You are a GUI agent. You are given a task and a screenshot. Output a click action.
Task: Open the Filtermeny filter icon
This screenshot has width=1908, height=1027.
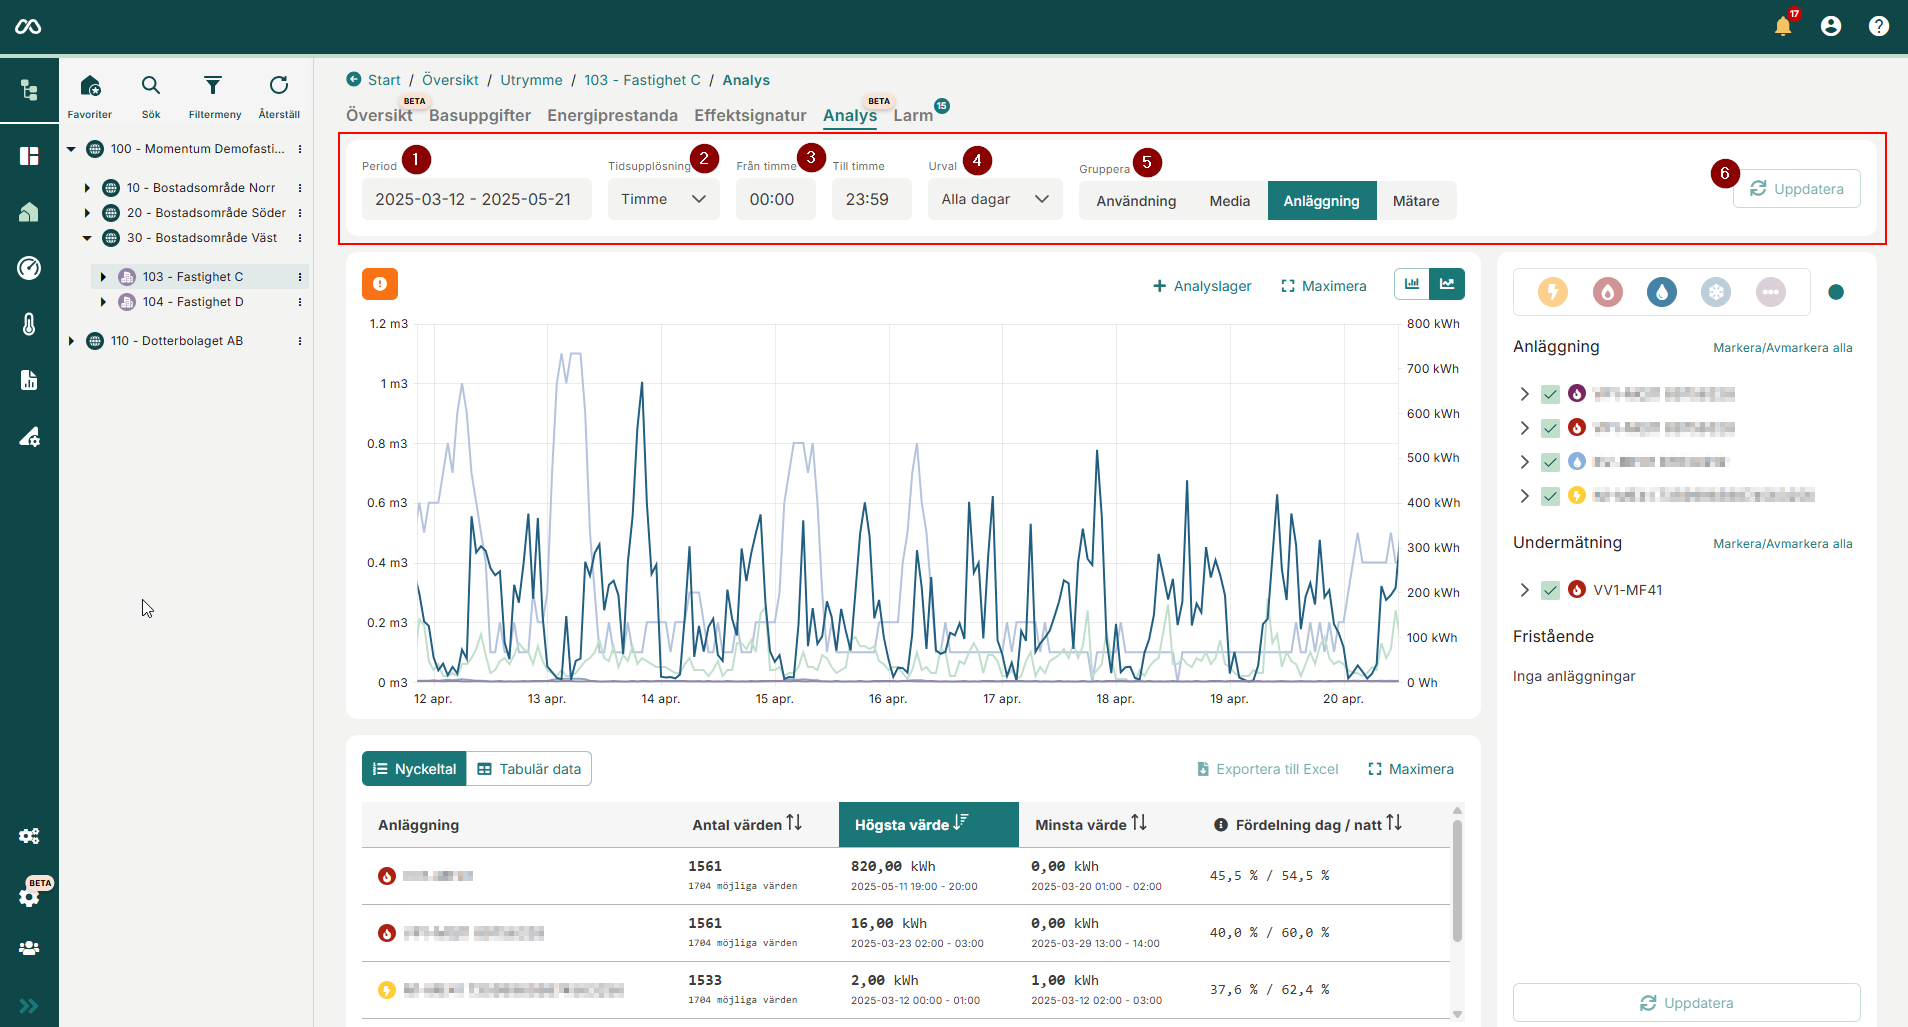point(214,96)
